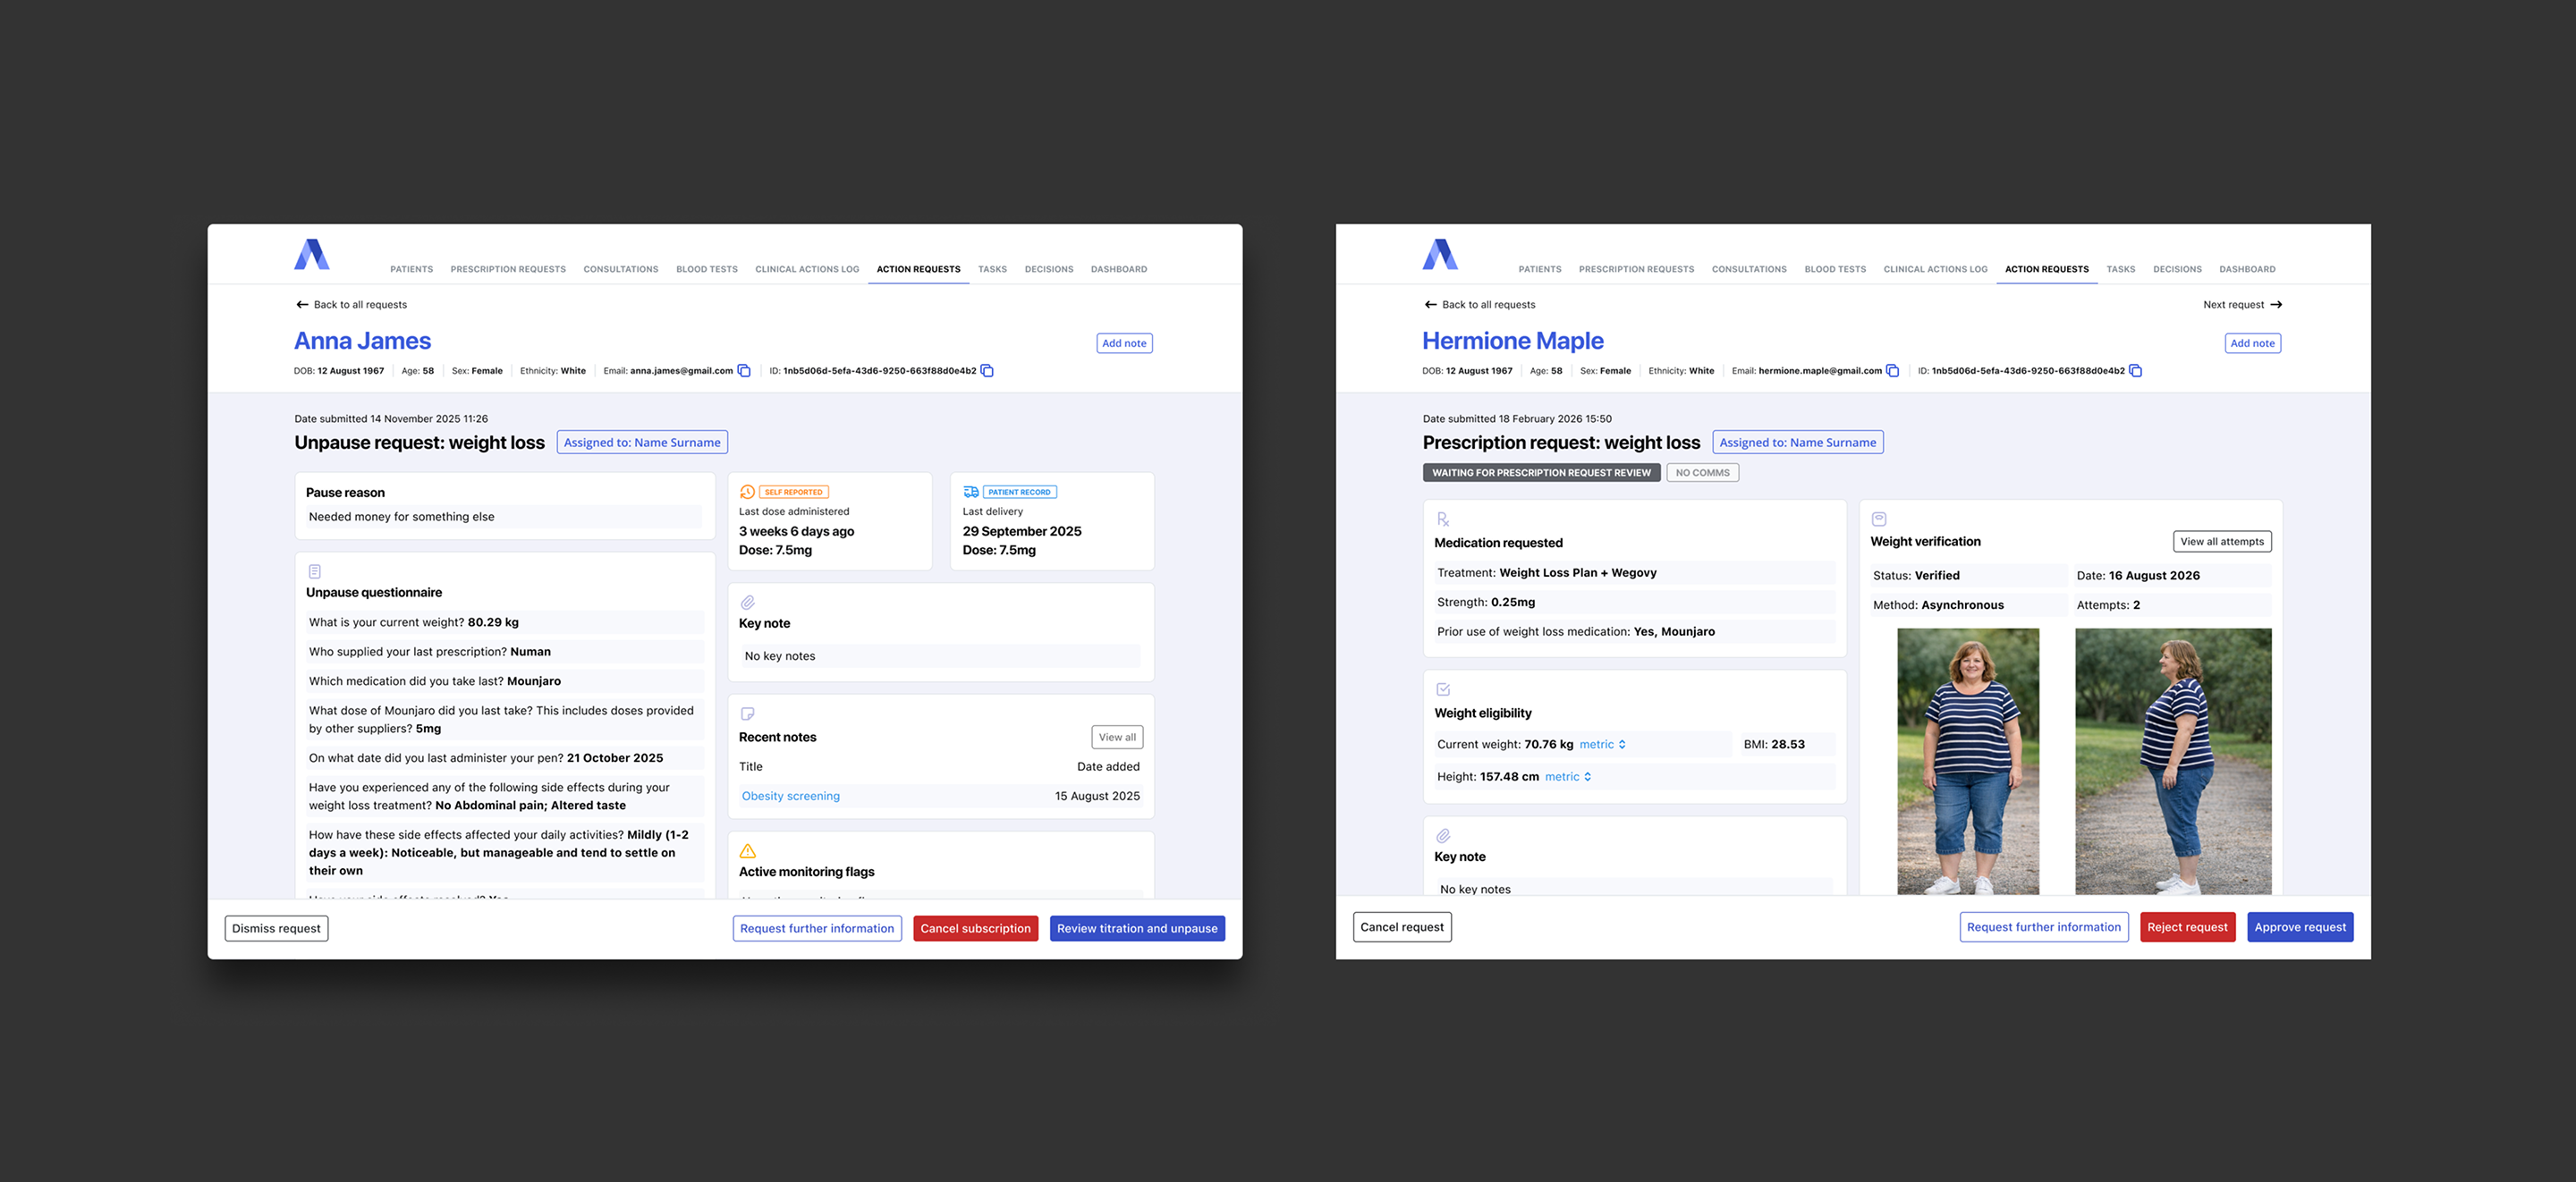Click Assigned to Name Surname on the prescription request
2576x1182 pixels.
point(1798,442)
